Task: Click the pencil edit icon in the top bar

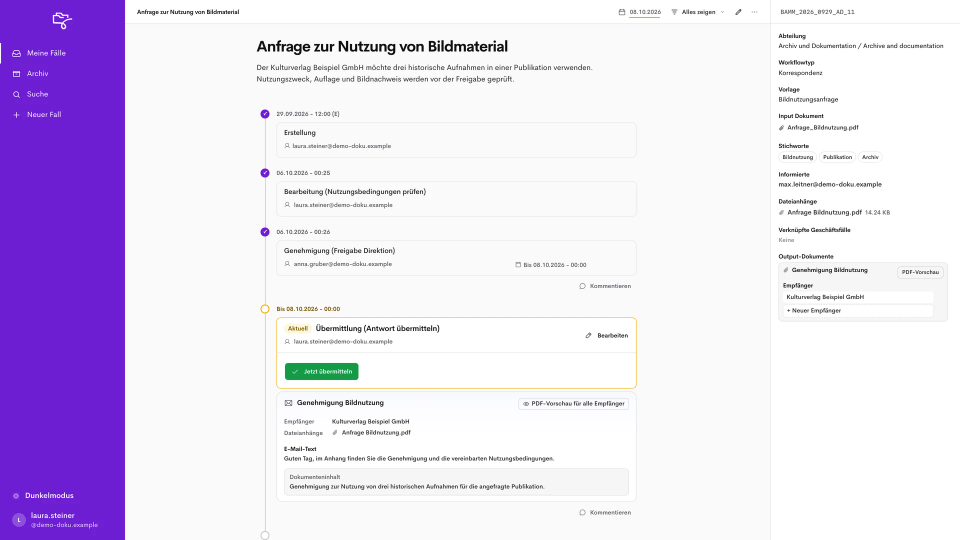Action: pyautogui.click(x=738, y=12)
